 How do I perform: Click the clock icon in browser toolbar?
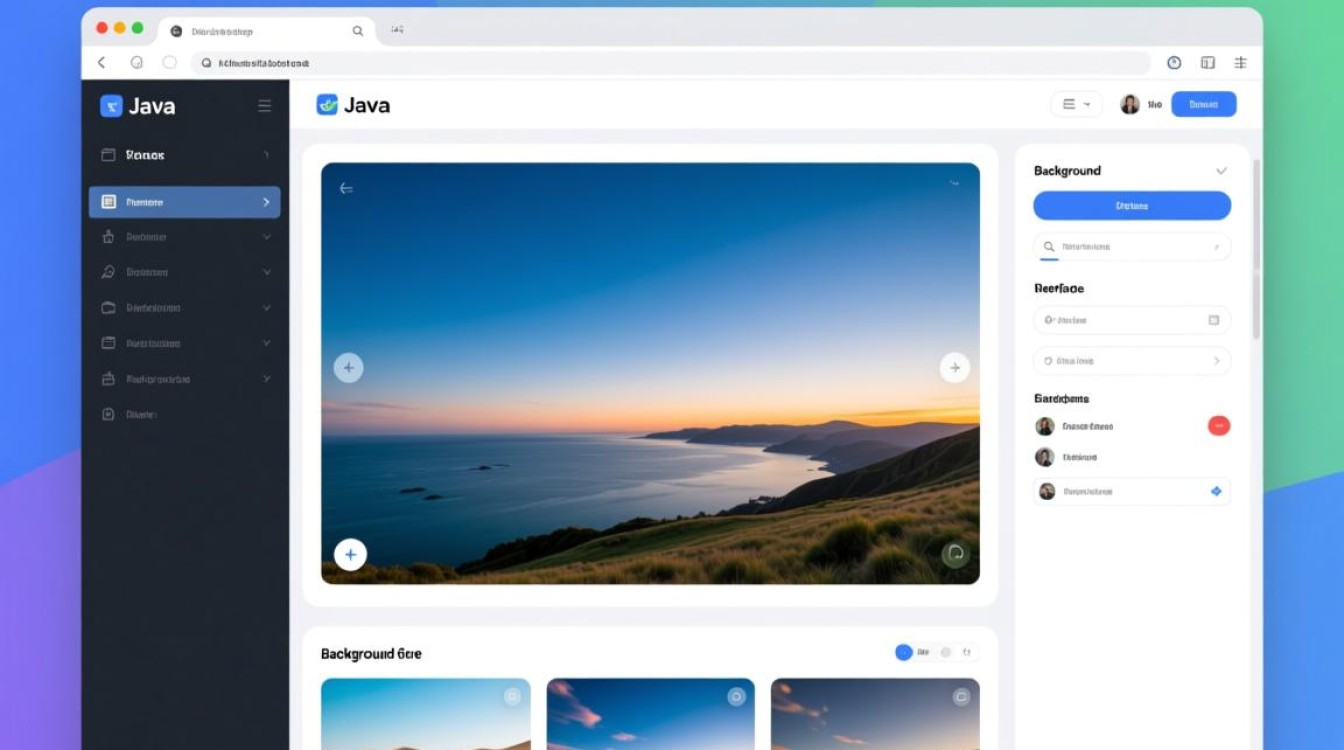tap(1174, 62)
